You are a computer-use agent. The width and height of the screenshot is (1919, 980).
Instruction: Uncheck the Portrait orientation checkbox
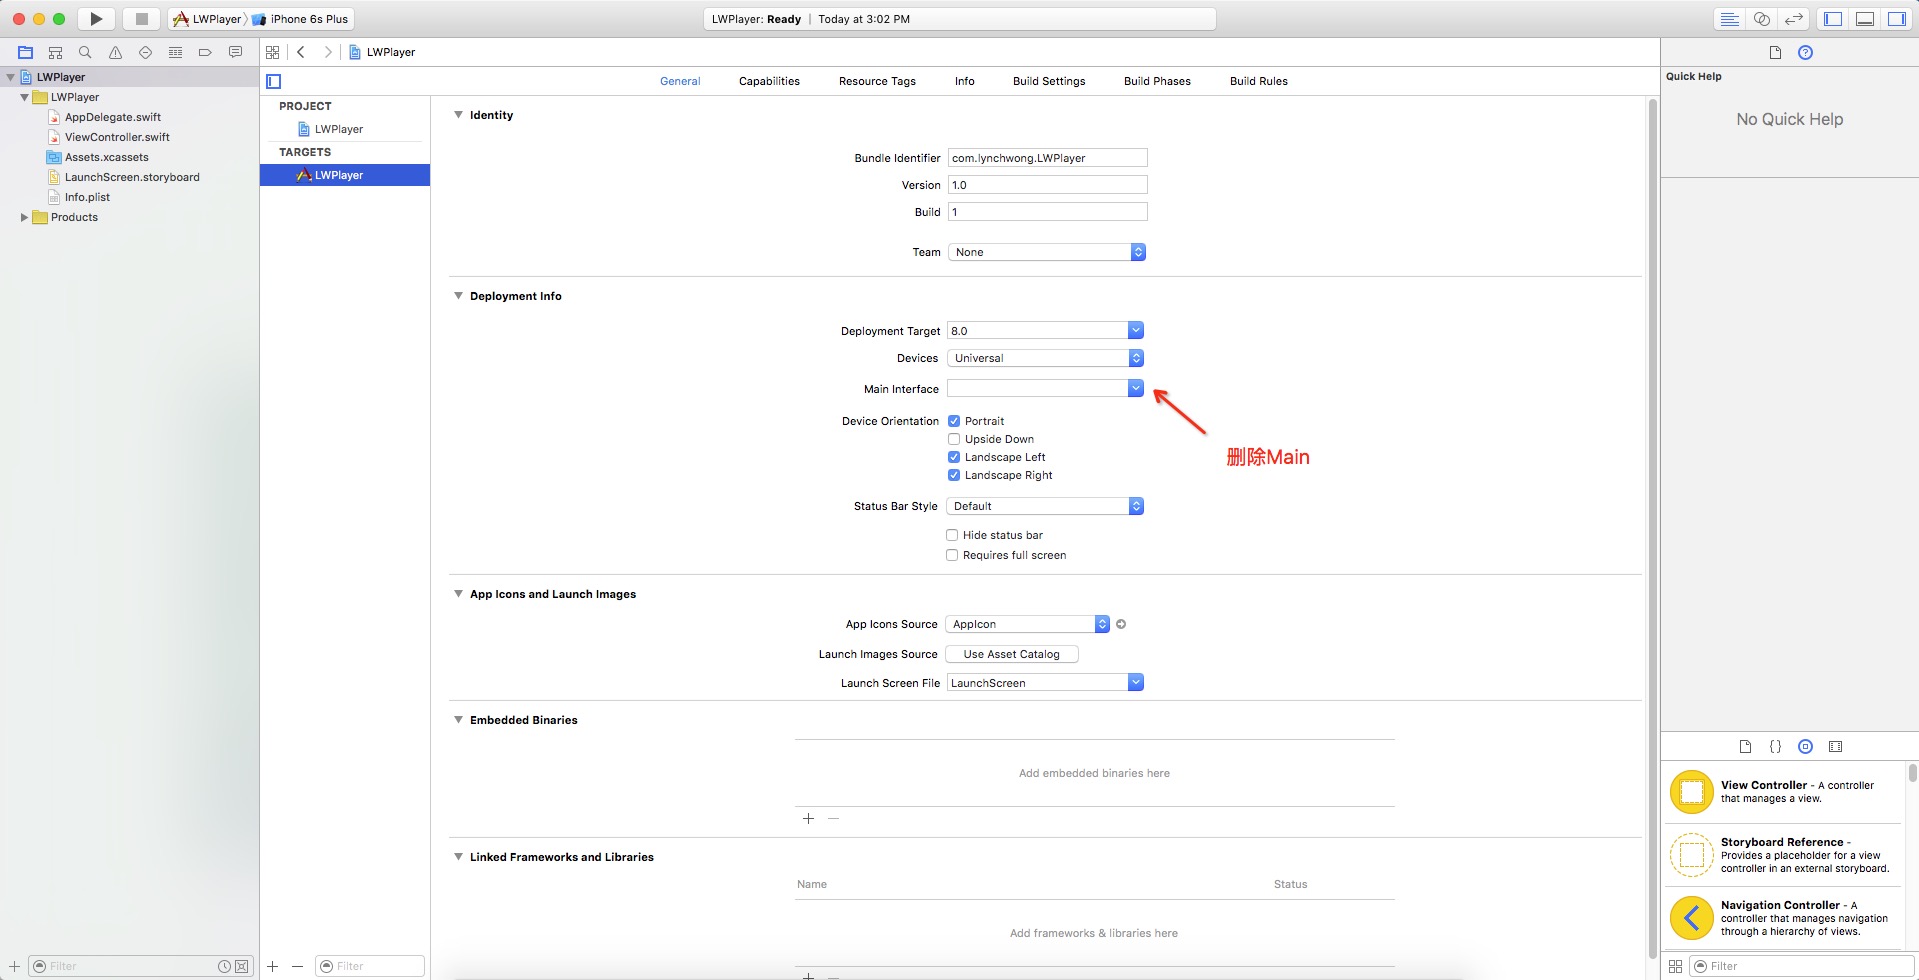pyautogui.click(x=954, y=421)
